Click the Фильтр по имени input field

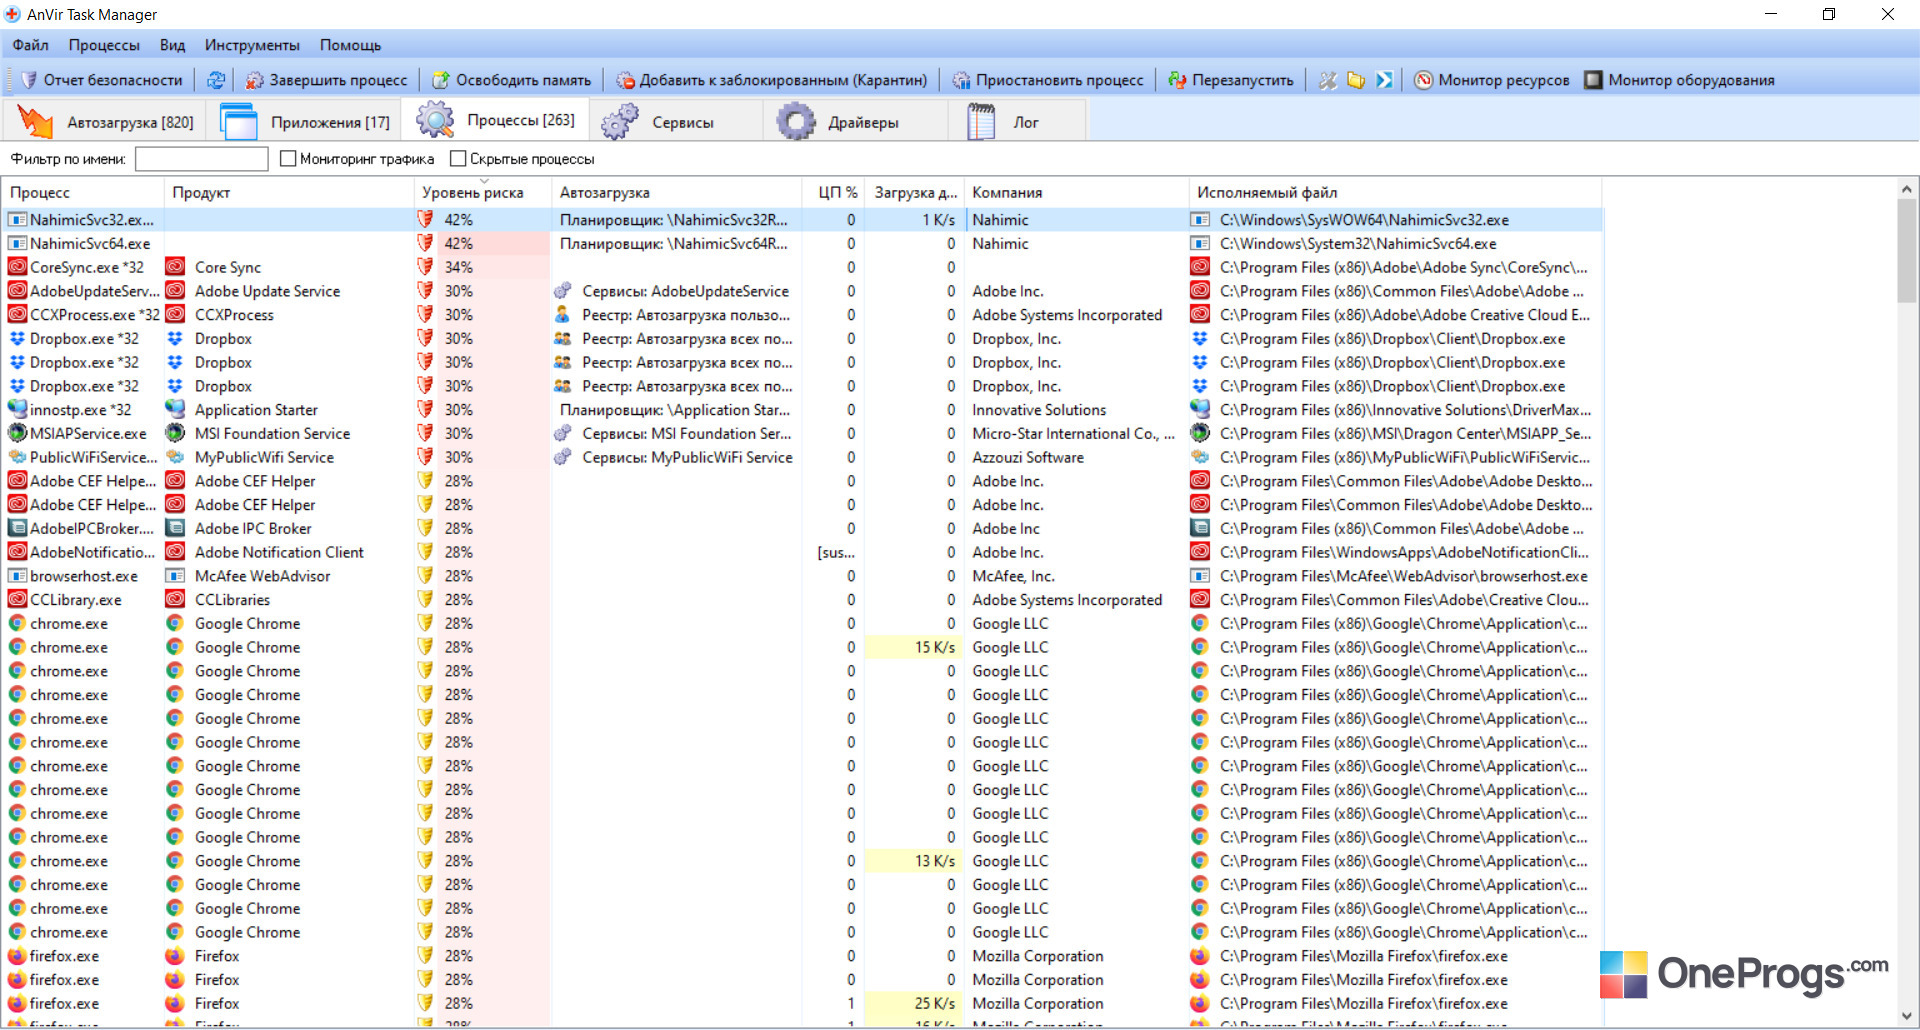[x=202, y=158]
